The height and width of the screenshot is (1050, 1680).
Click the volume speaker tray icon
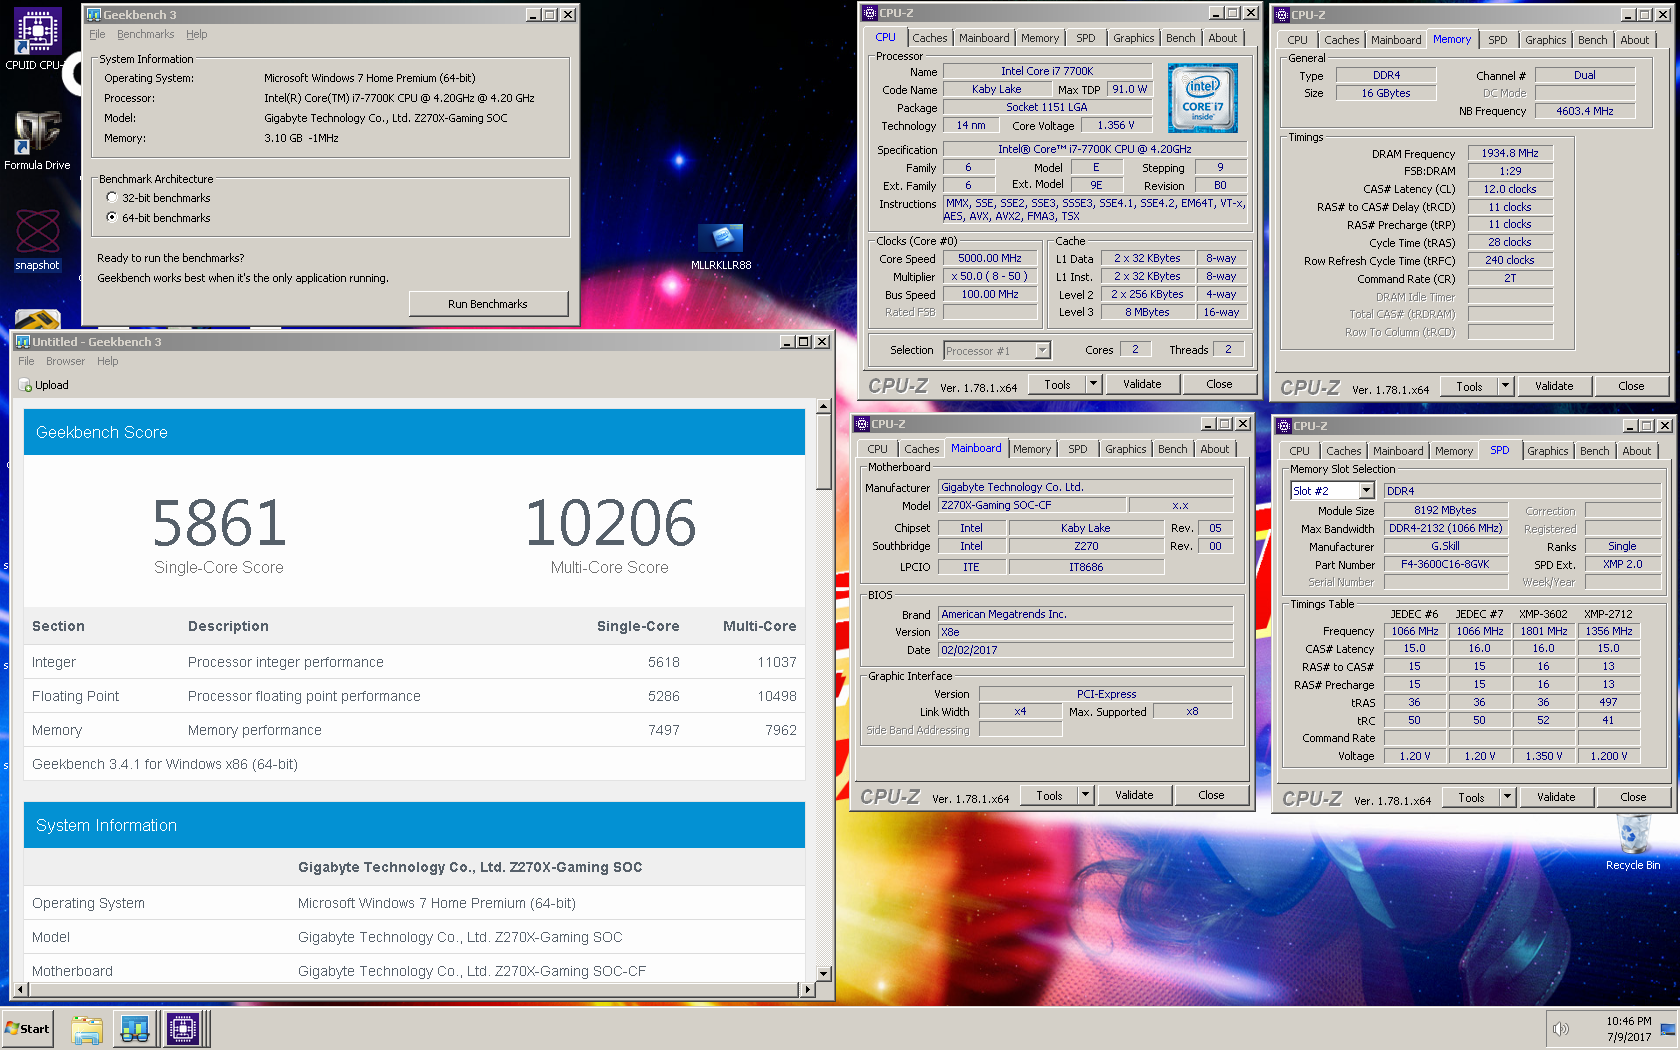1560,1029
